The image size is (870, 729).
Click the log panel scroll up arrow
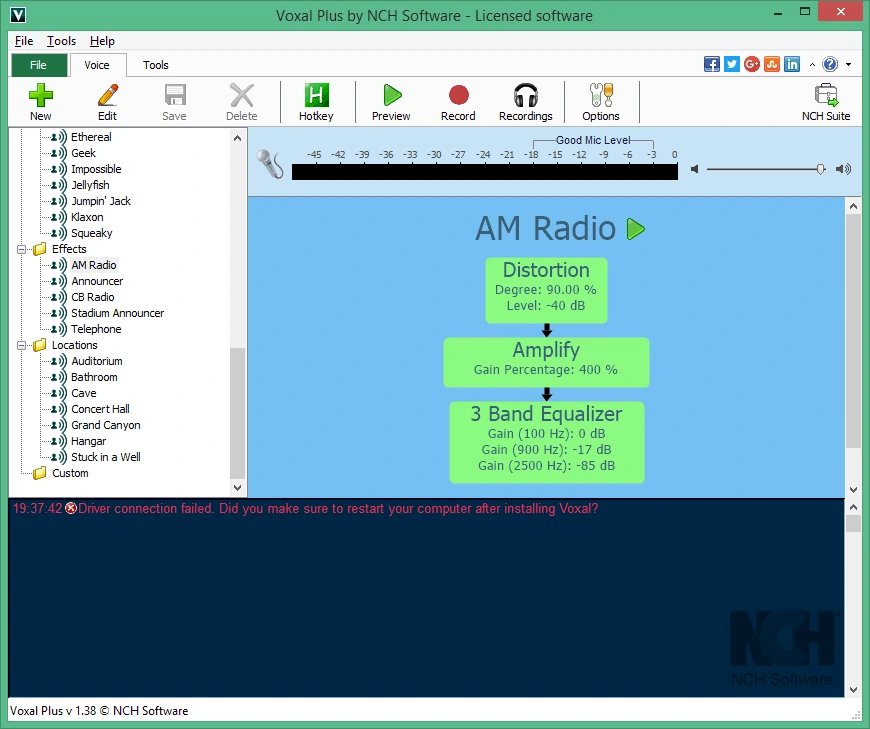point(853,507)
